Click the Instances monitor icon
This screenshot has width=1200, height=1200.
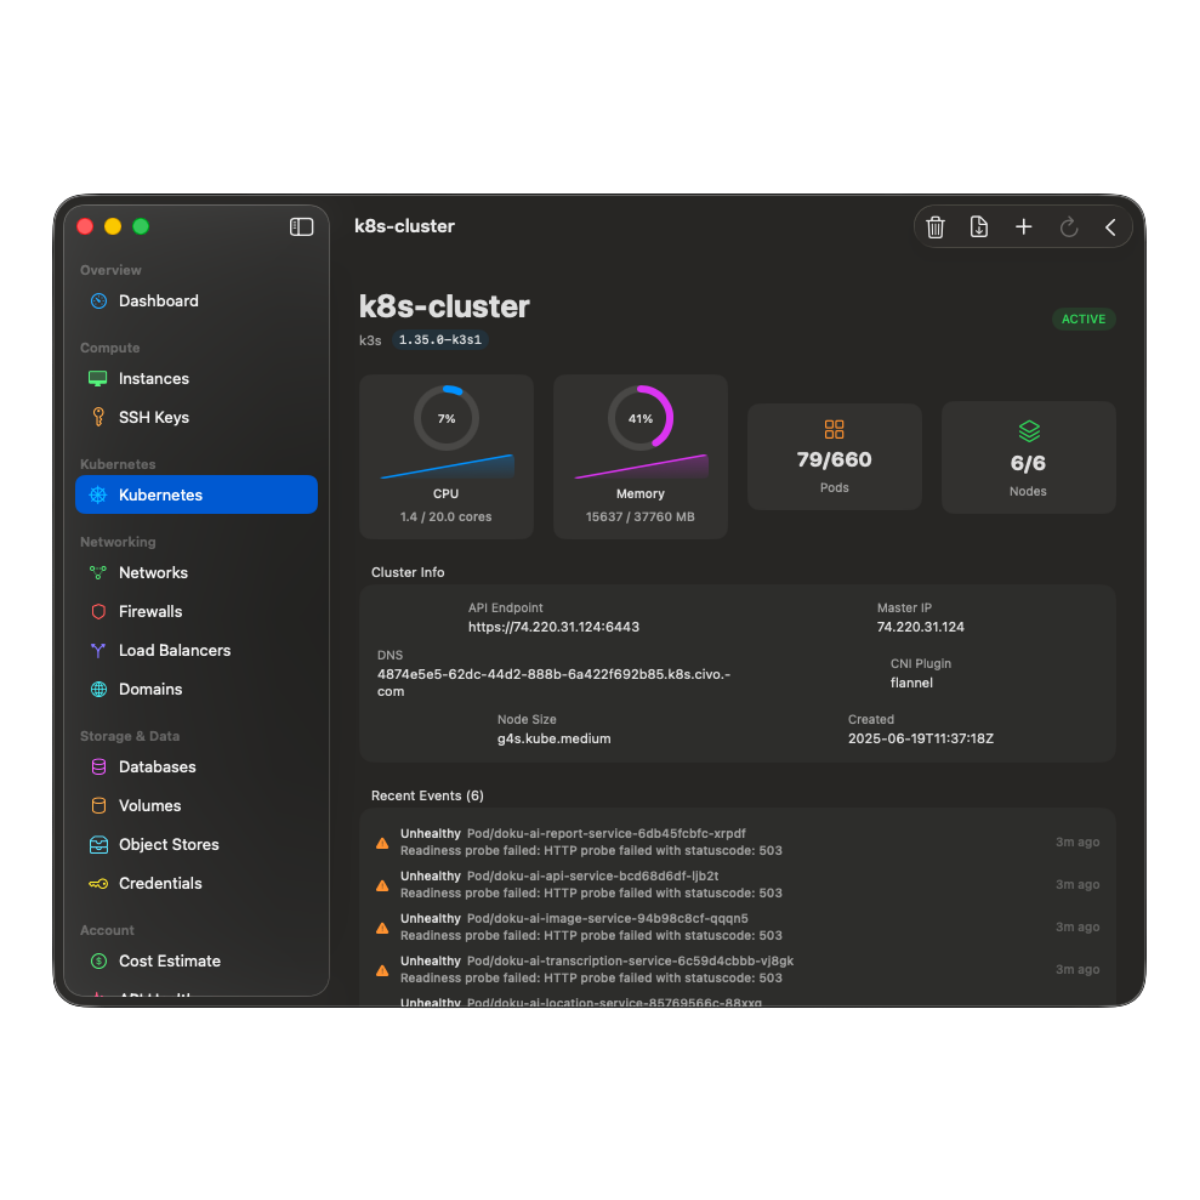[x=98, y=379]
